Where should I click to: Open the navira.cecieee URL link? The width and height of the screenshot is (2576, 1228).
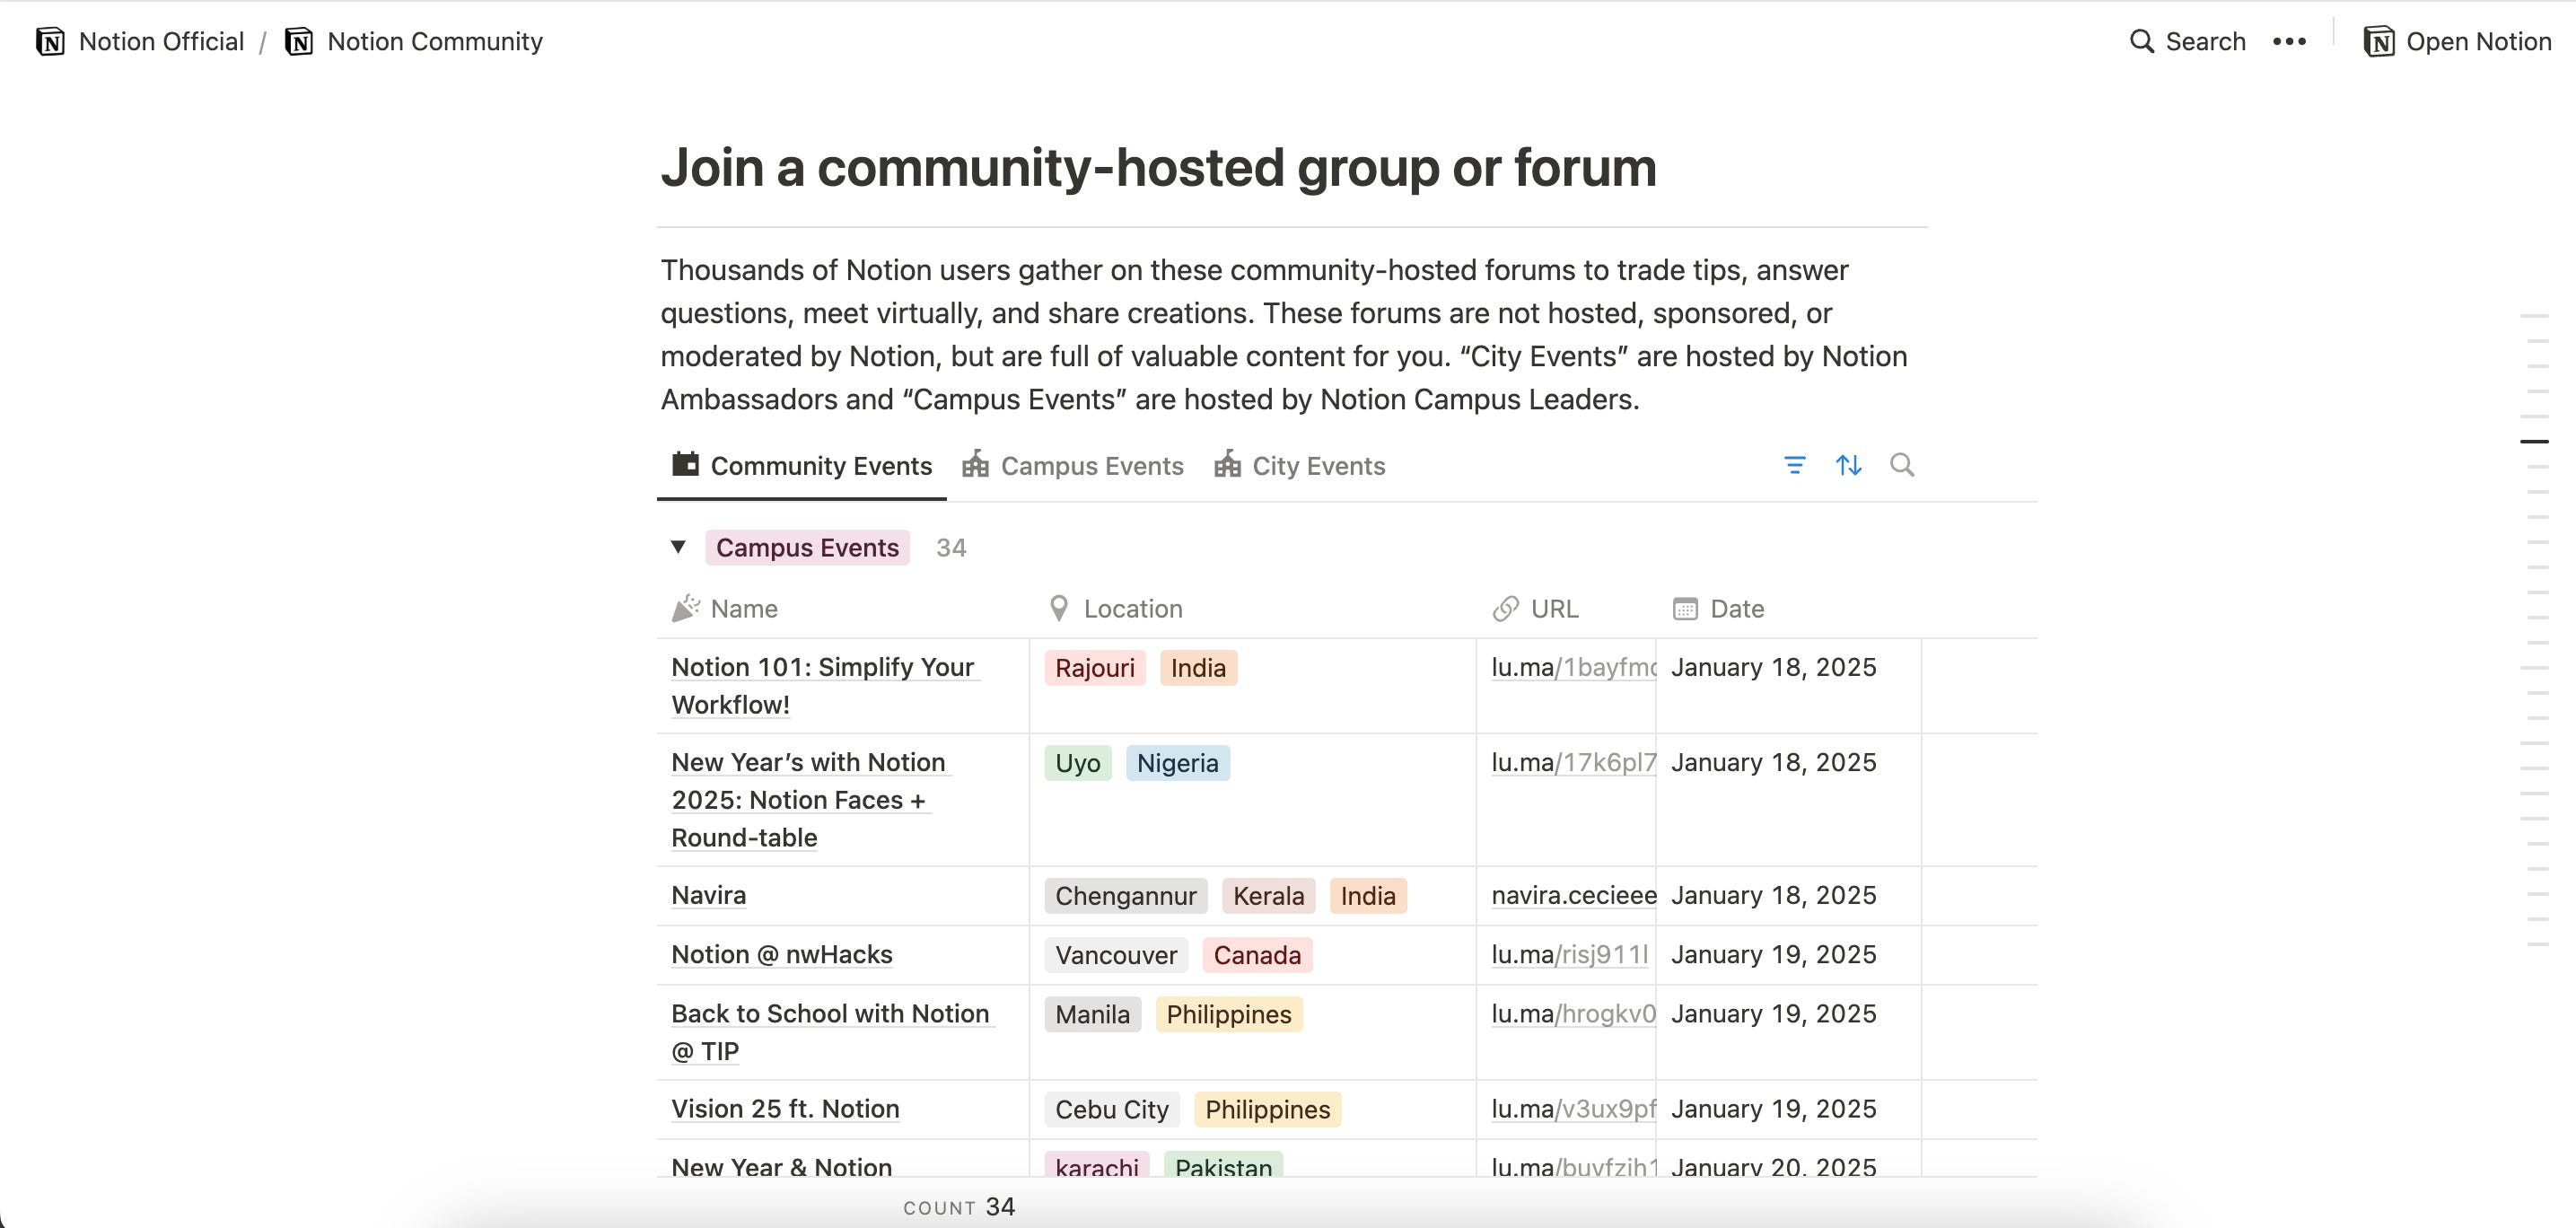coord(1573,895)
